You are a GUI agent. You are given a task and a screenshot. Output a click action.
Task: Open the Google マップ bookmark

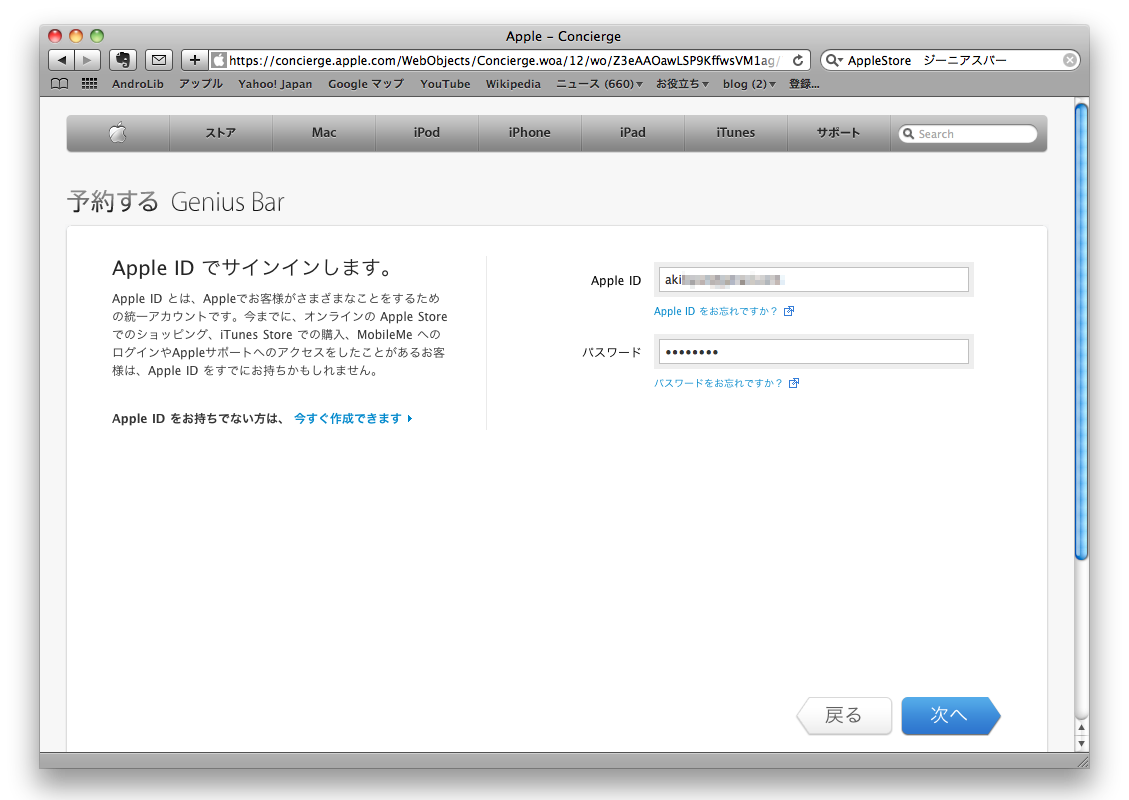click(366, 84)
